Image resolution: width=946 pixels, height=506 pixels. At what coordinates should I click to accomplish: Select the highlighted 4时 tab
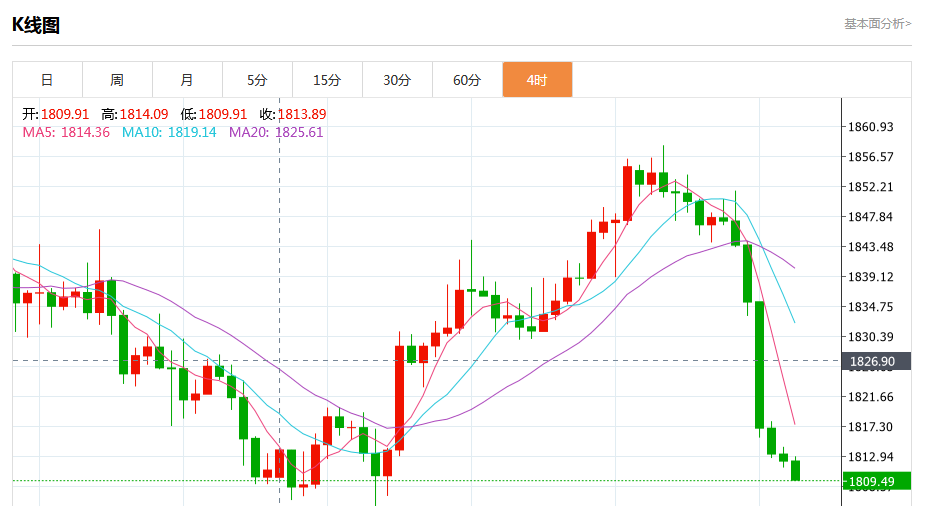click(537, 80)
